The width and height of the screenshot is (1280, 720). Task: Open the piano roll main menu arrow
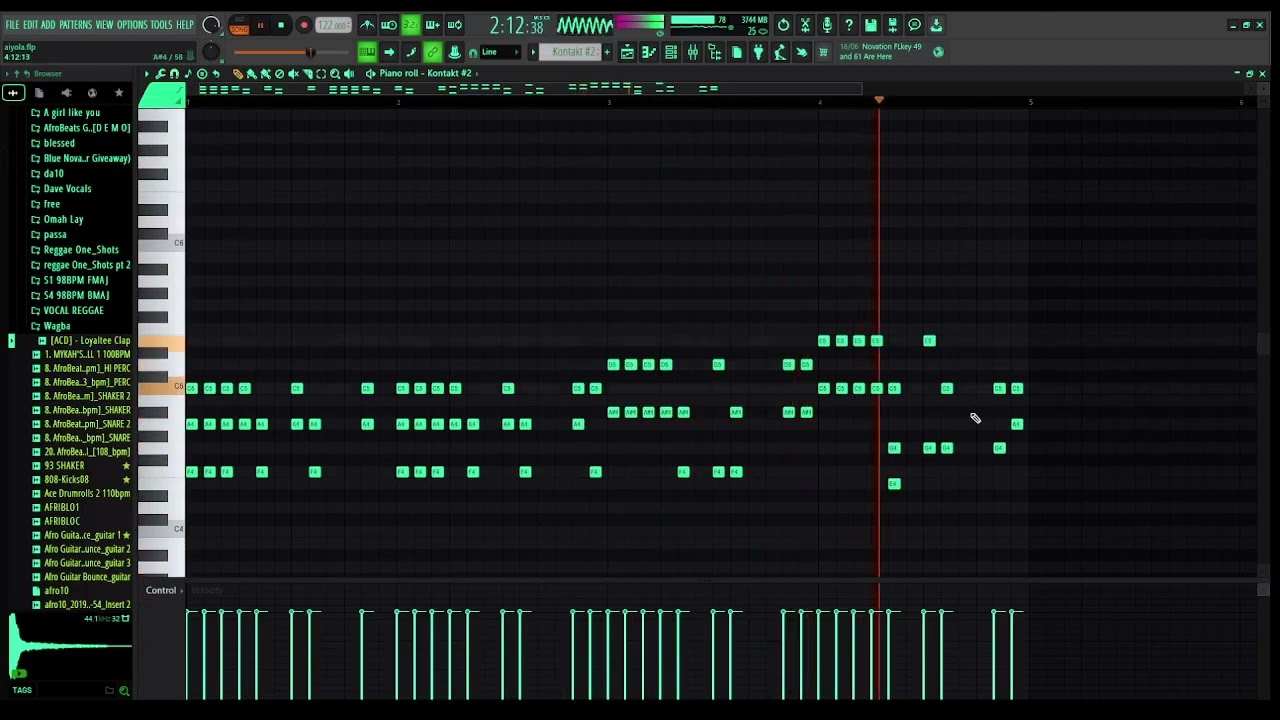[147, 74]
